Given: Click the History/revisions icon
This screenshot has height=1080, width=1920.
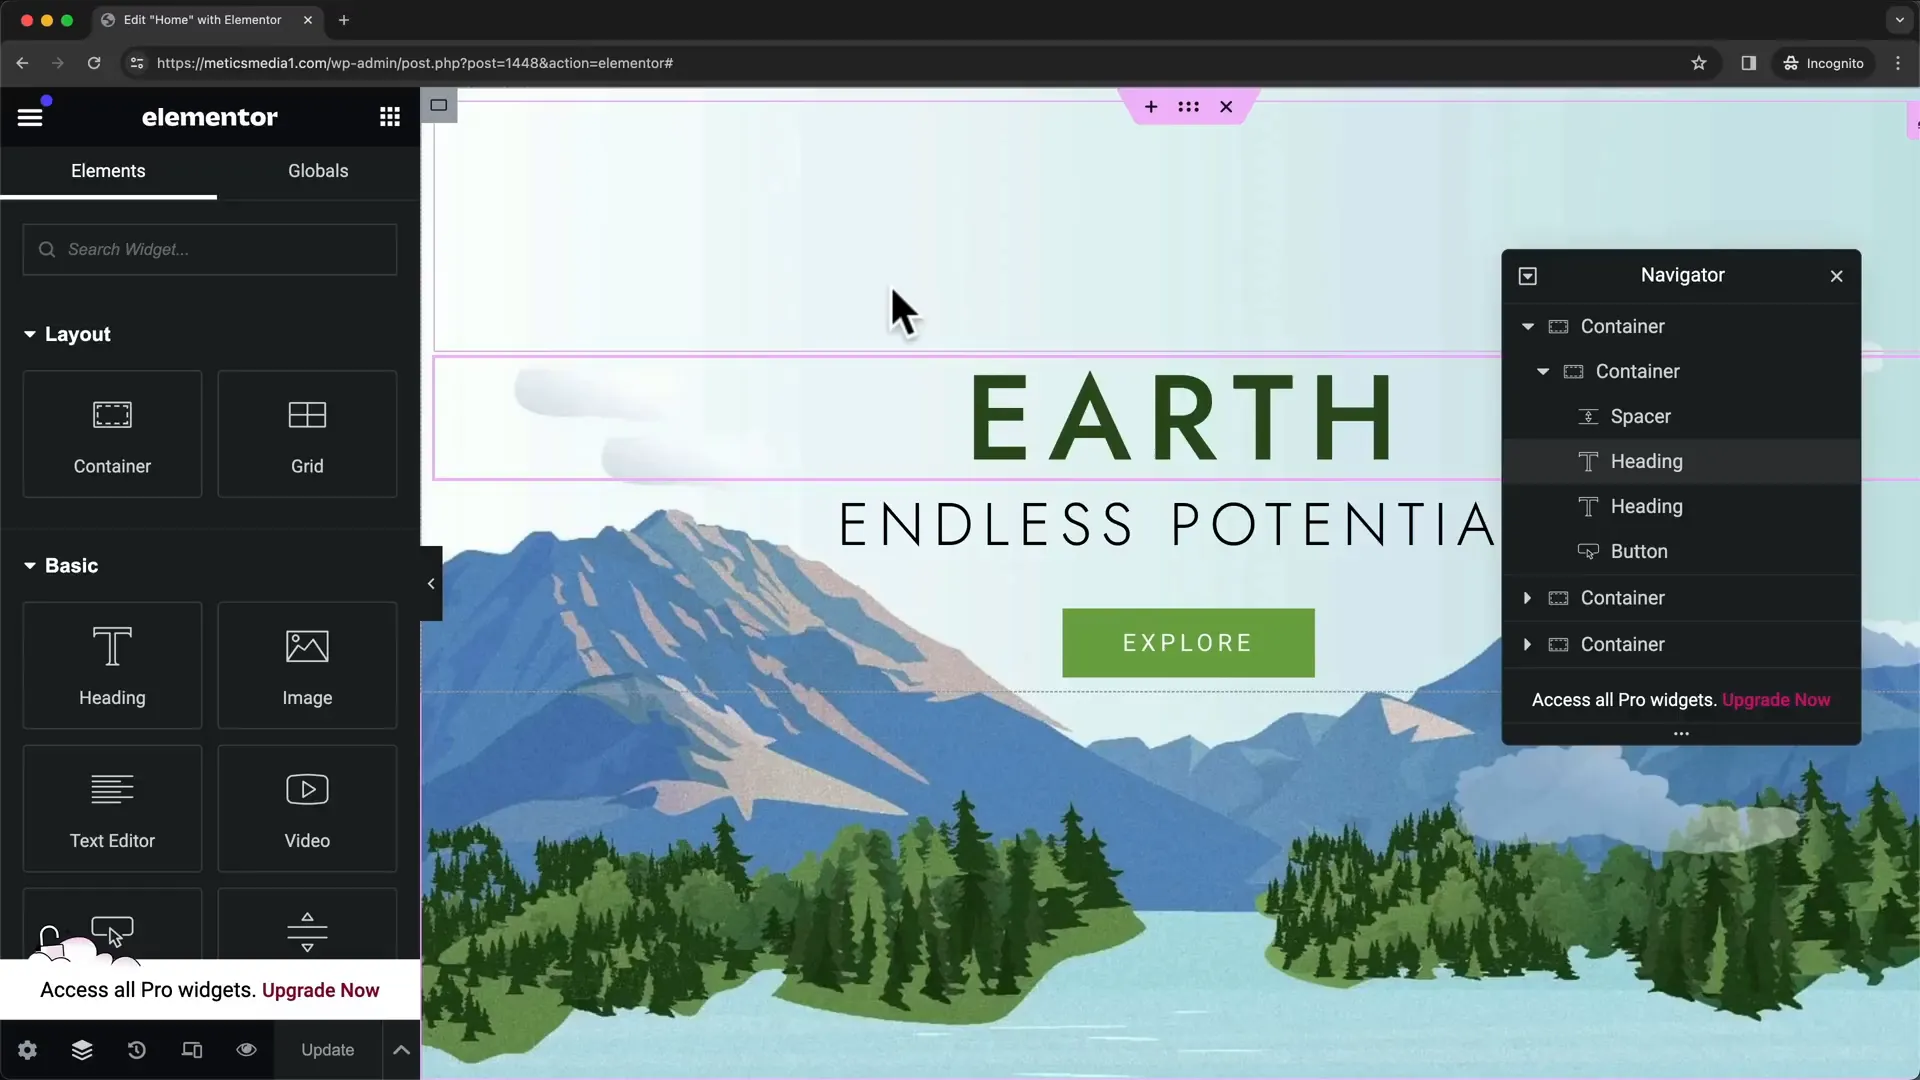Looking at the screenshot, I should [x=136, y=1050].
